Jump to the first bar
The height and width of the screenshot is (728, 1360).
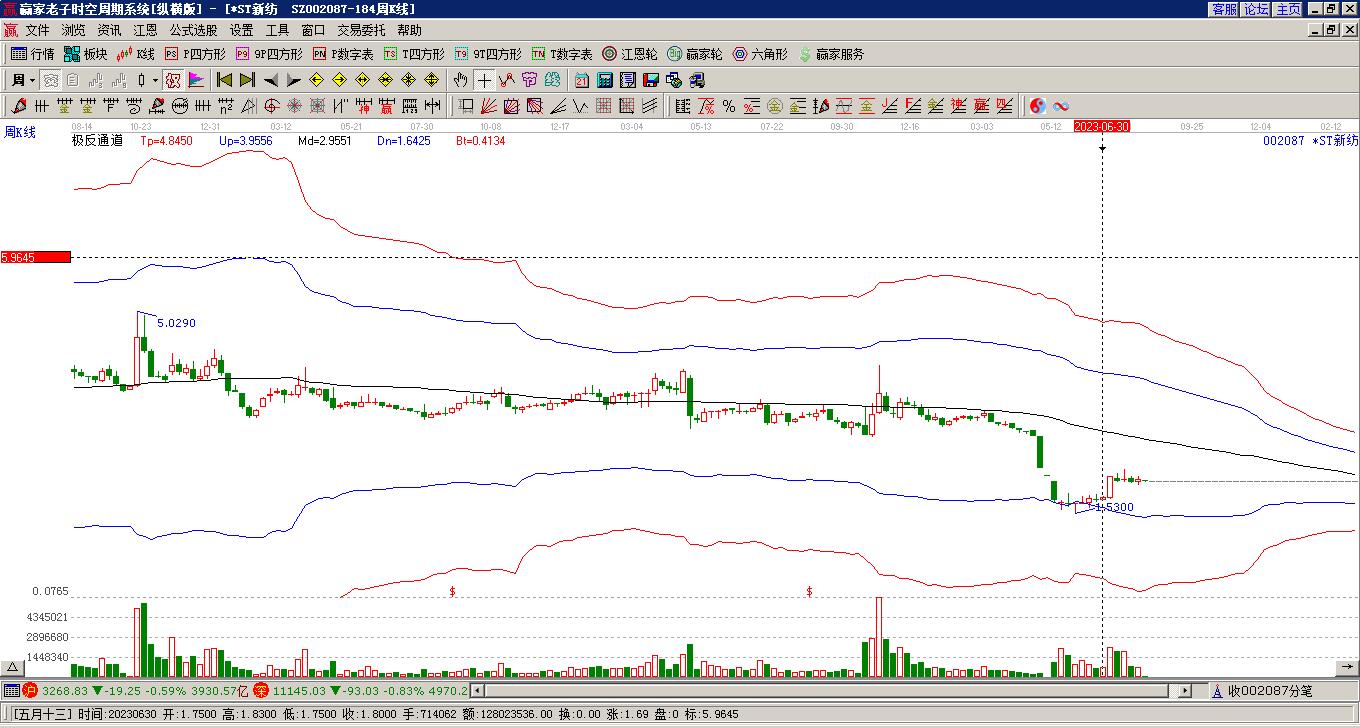pyautogui.click(x=225, y=80)
